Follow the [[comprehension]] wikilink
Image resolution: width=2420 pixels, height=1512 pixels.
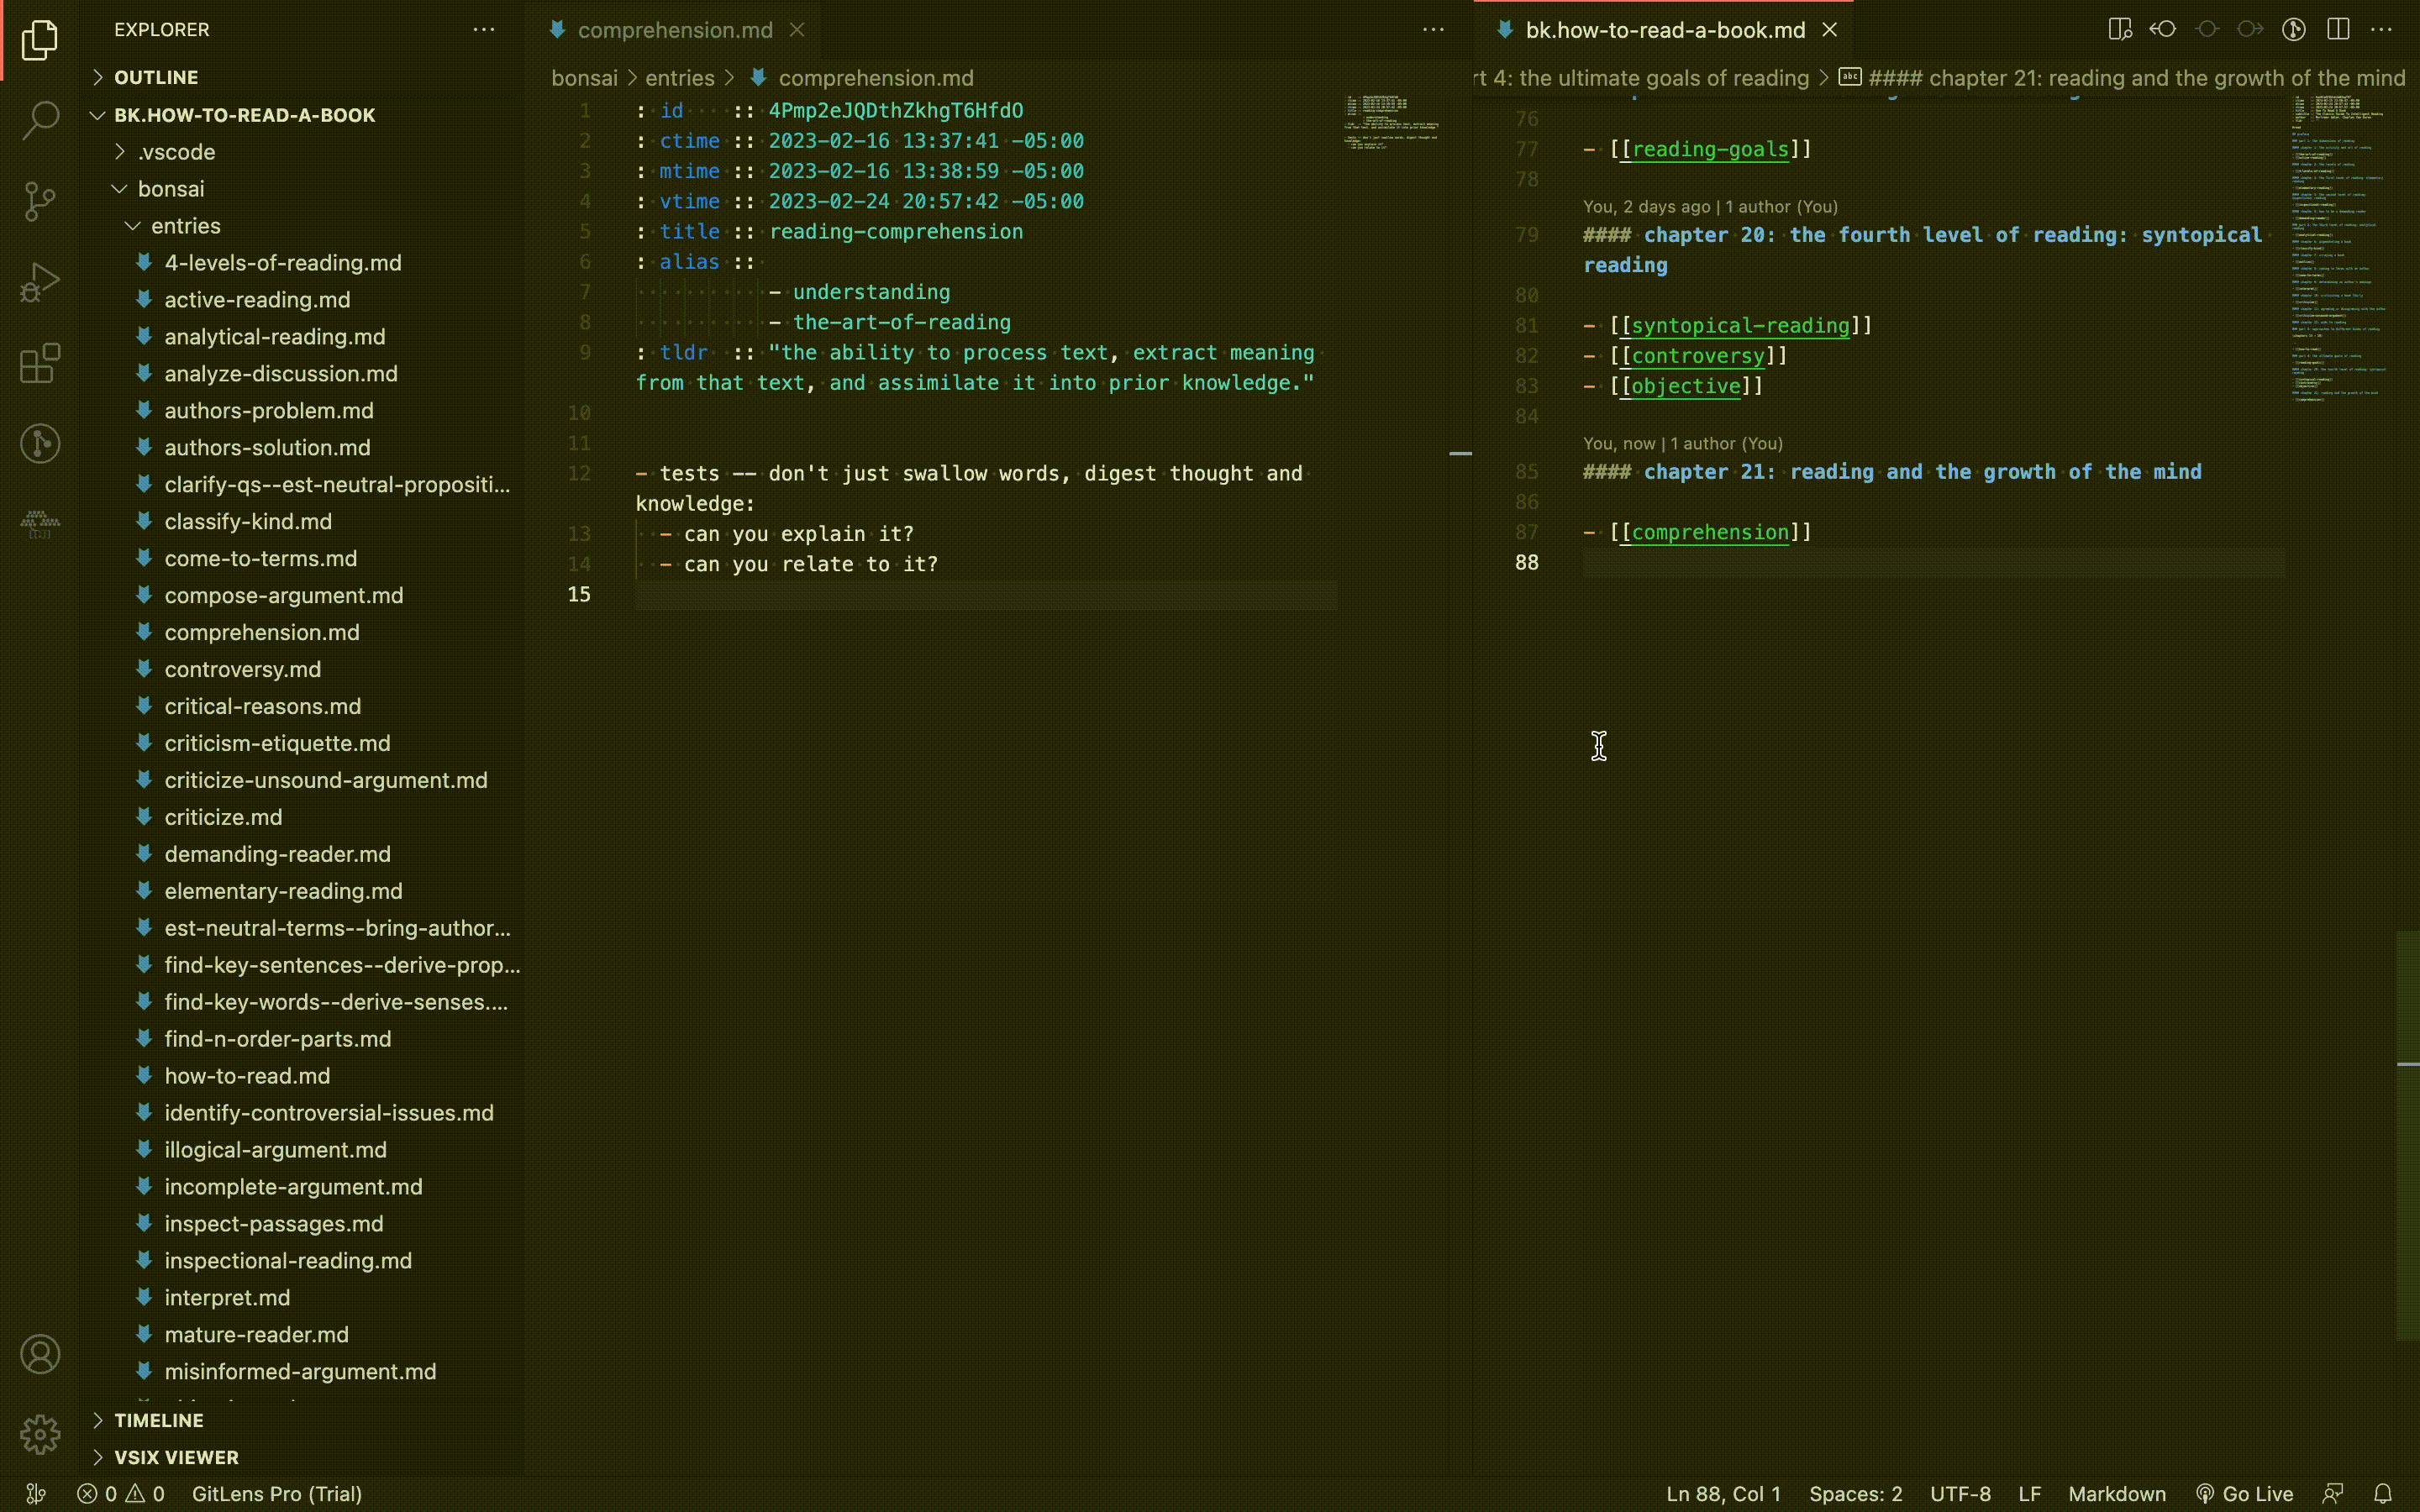[1710, 532]
